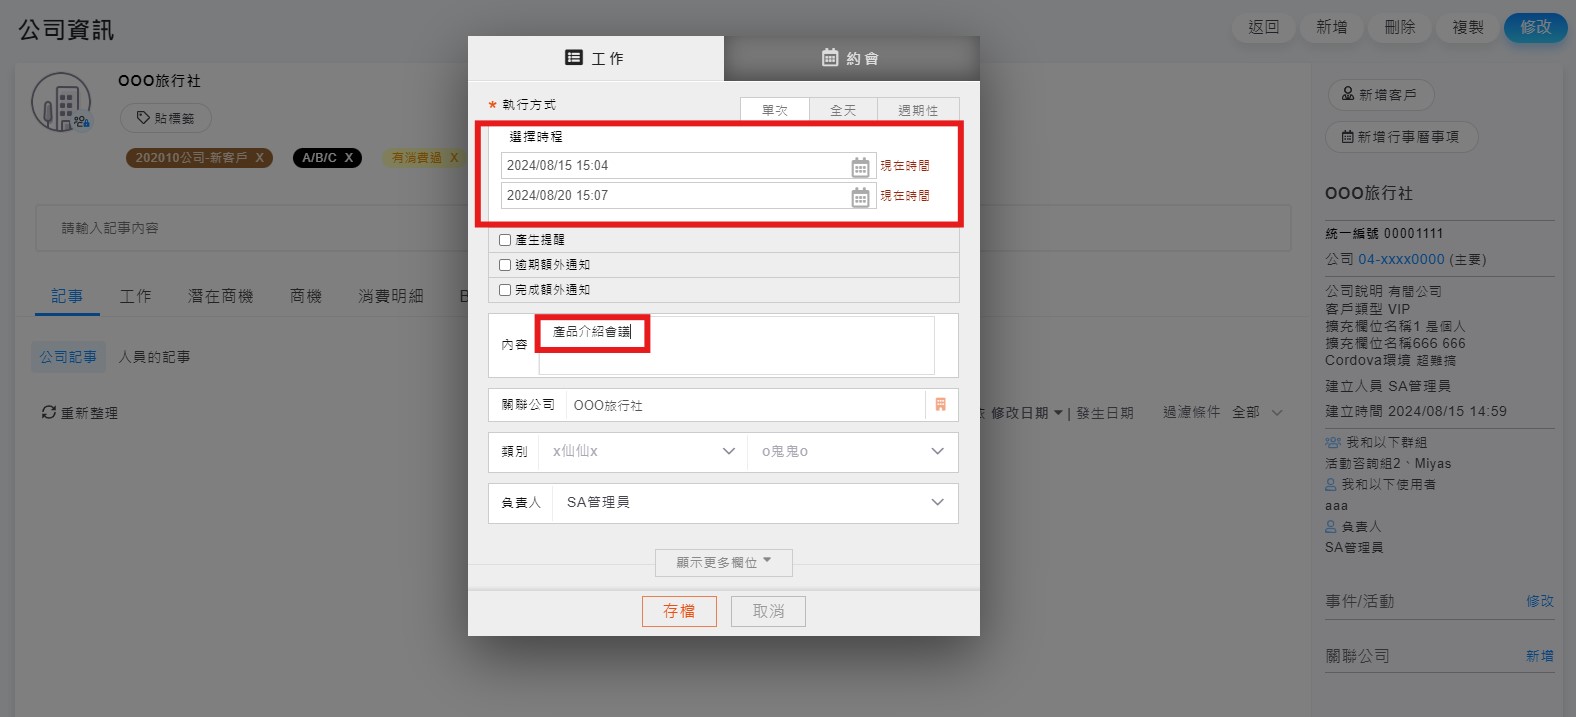The height and width of the screenshot is (717, 1576).
Task: Tick the 完成額外通知 checkbox
Action: click(505, 290)
